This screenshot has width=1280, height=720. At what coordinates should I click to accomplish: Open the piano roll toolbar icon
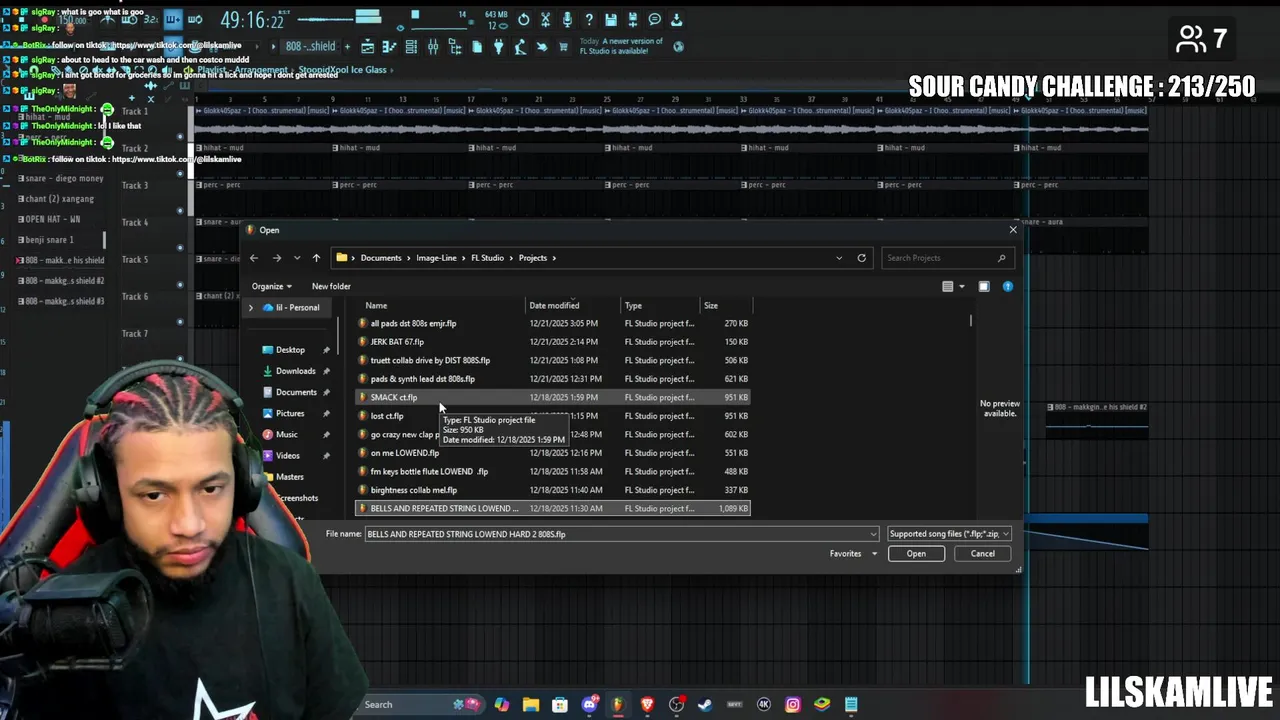tap(389, 47)
